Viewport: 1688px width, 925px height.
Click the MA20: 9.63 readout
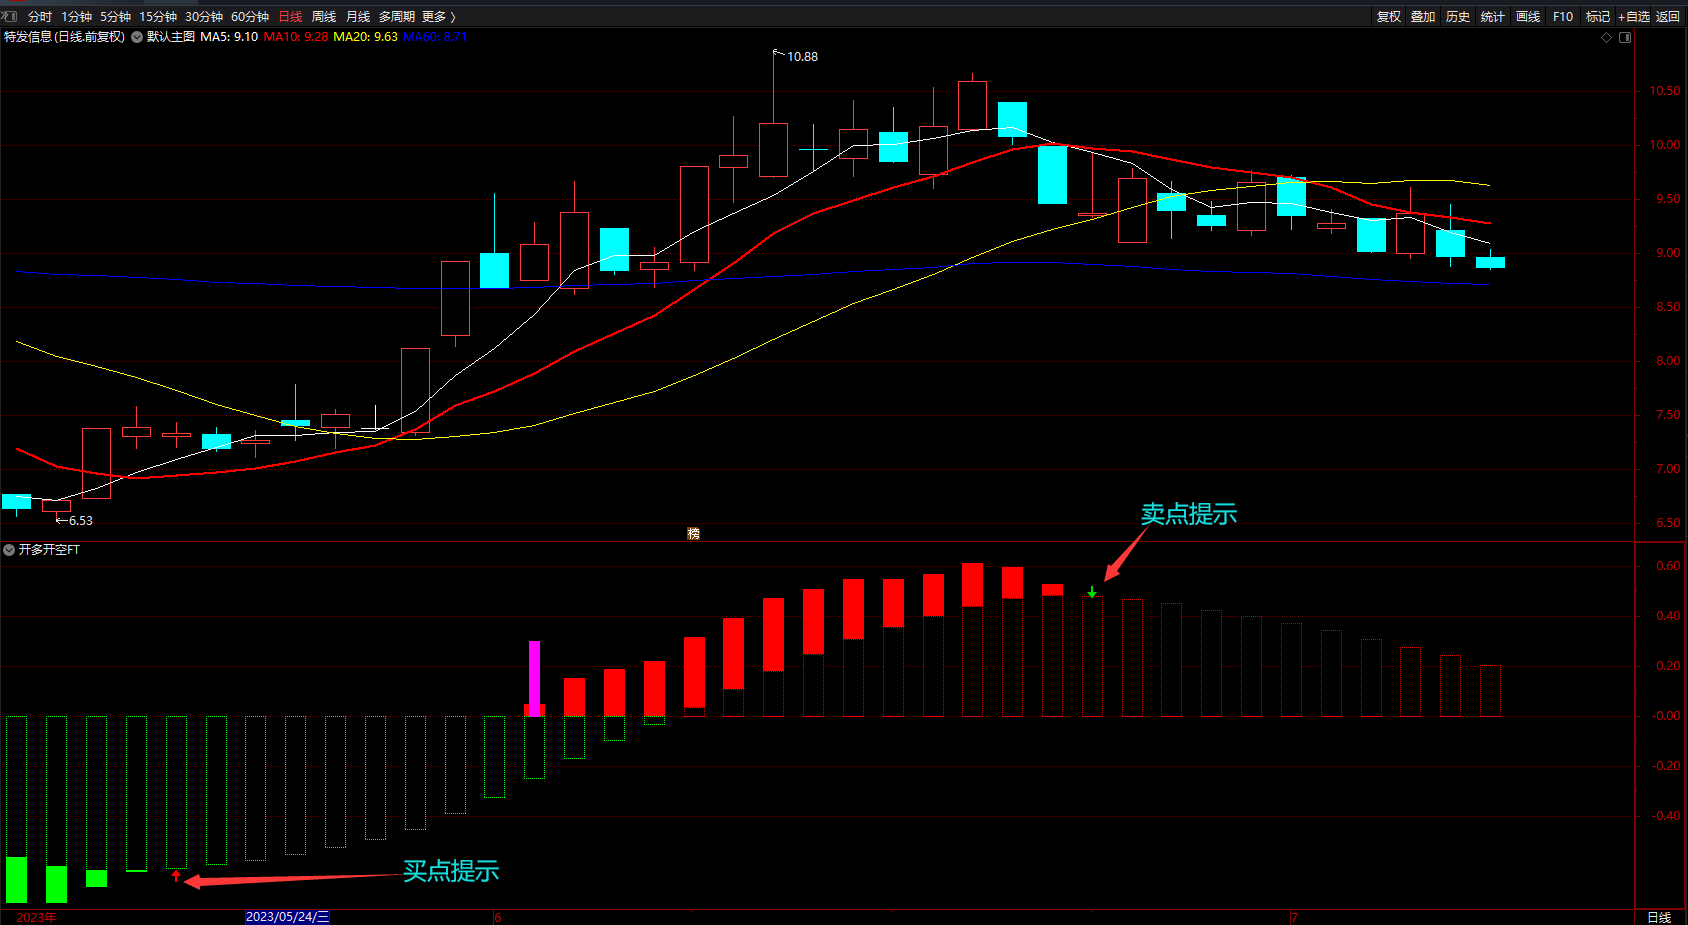[365, 37]
